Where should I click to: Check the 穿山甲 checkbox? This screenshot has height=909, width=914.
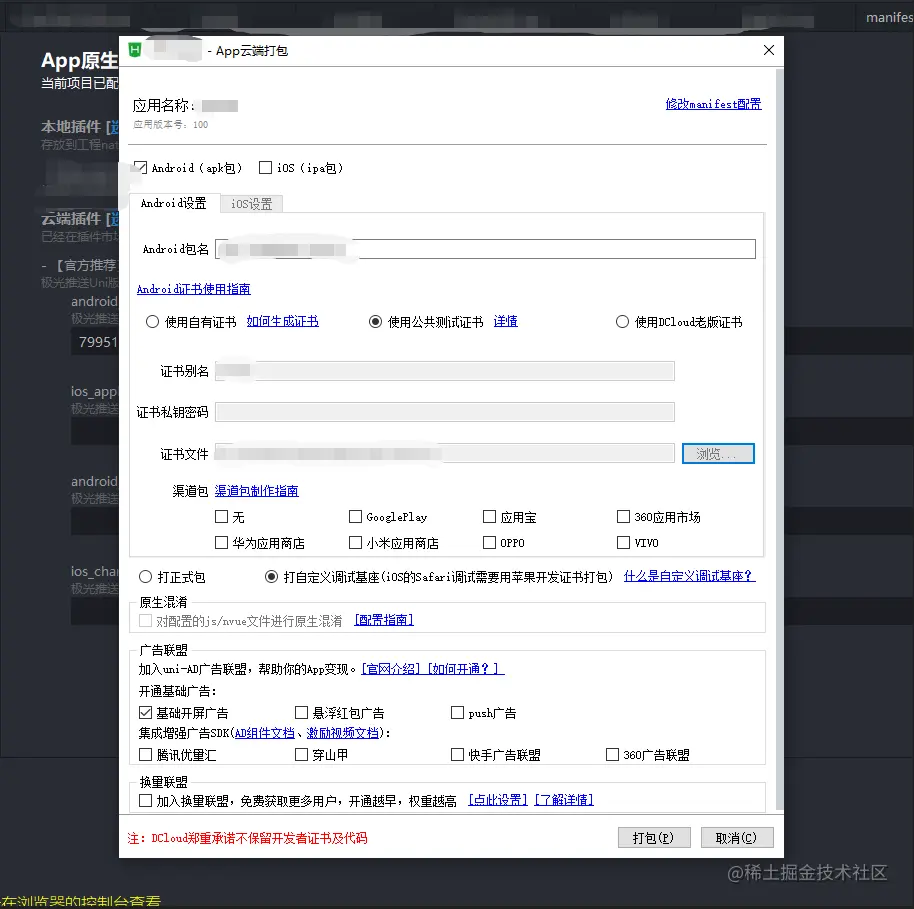(301, 754)
